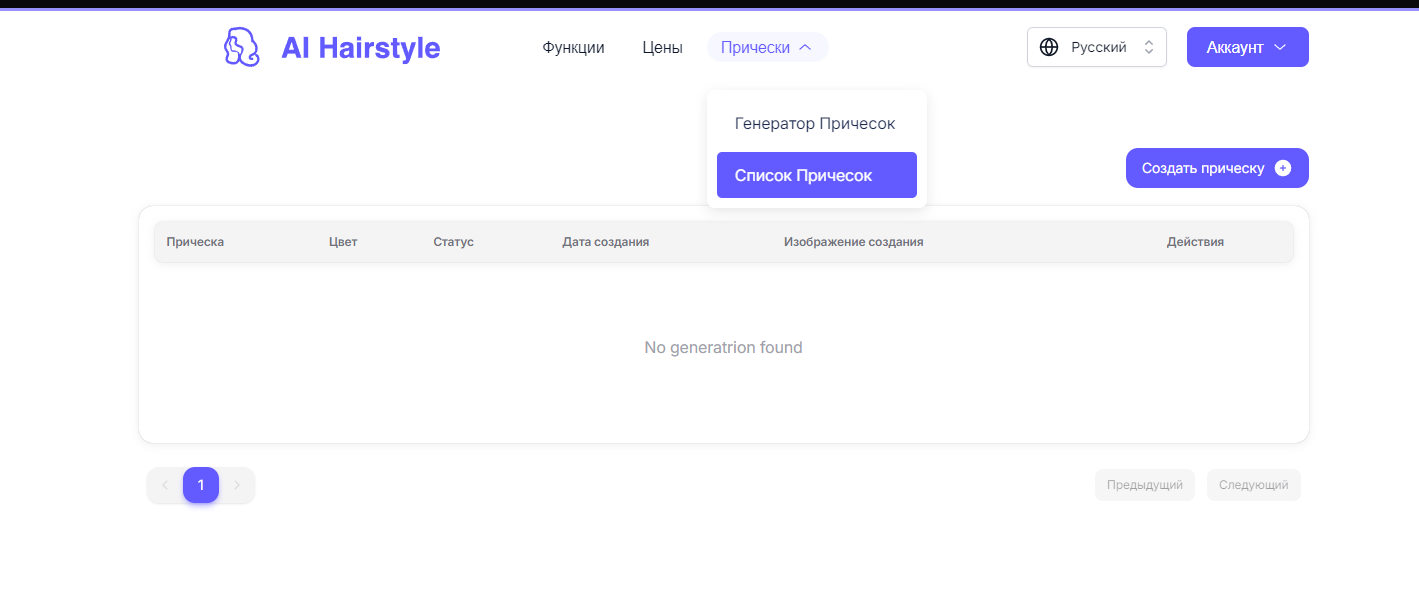The image size is (1419, 604).
Task: Click the previous page chevron arrow
Action: tap(165, 485)
